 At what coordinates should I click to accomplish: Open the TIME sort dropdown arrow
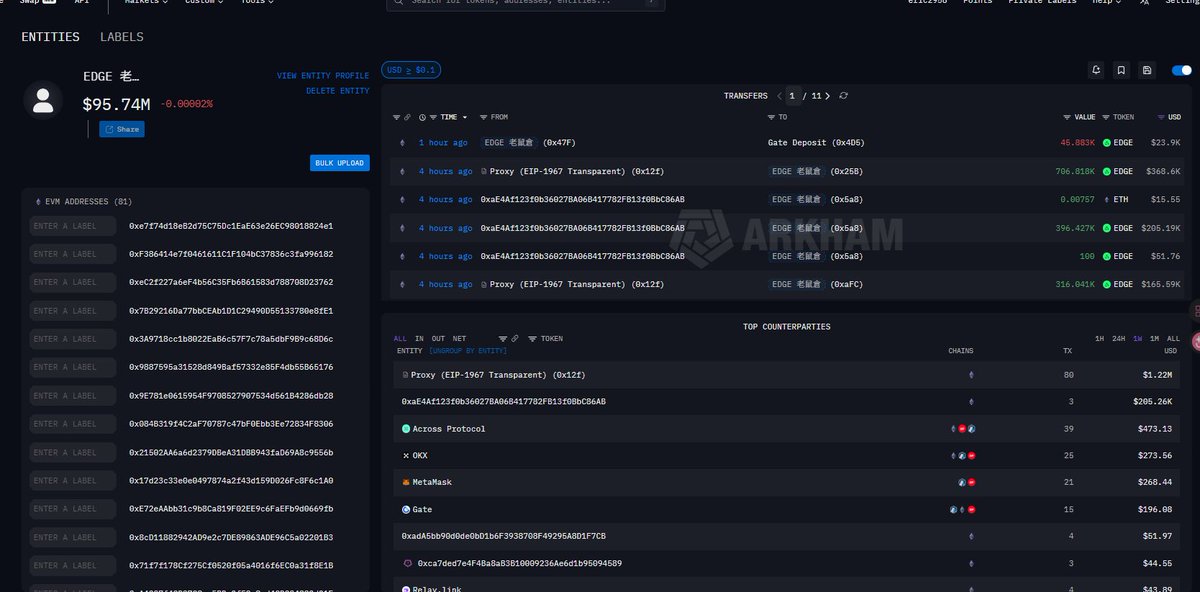pos(464,118)
